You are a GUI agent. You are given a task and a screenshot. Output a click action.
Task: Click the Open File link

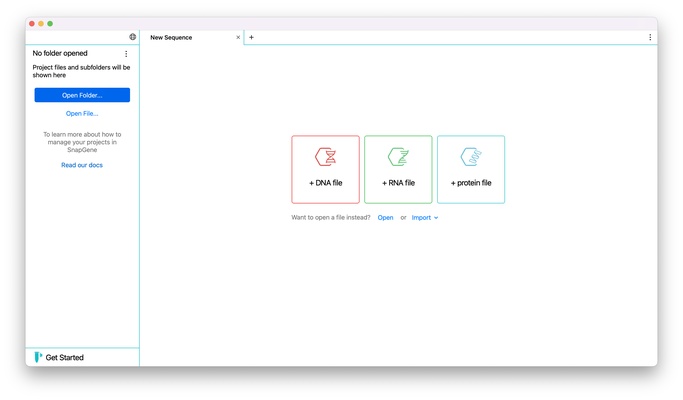coord(82,113)
